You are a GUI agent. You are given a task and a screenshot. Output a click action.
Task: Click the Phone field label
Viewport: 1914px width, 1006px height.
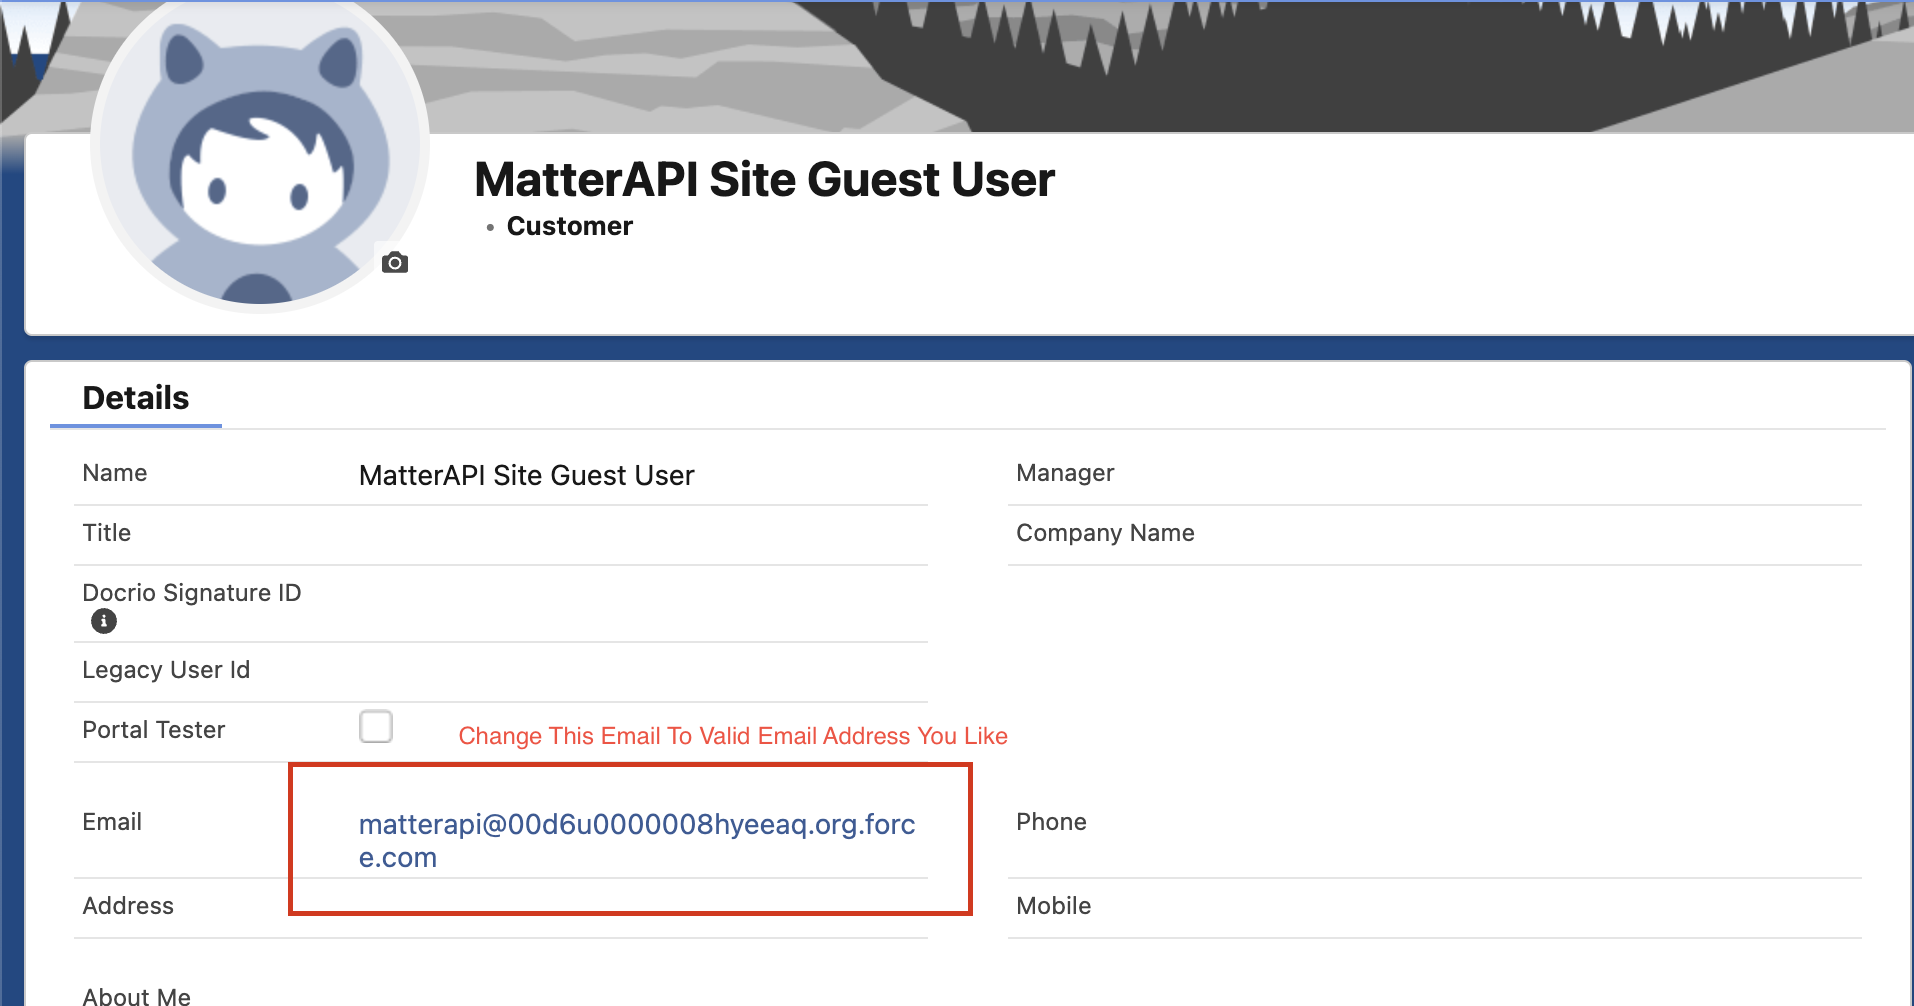point(1051,822)
